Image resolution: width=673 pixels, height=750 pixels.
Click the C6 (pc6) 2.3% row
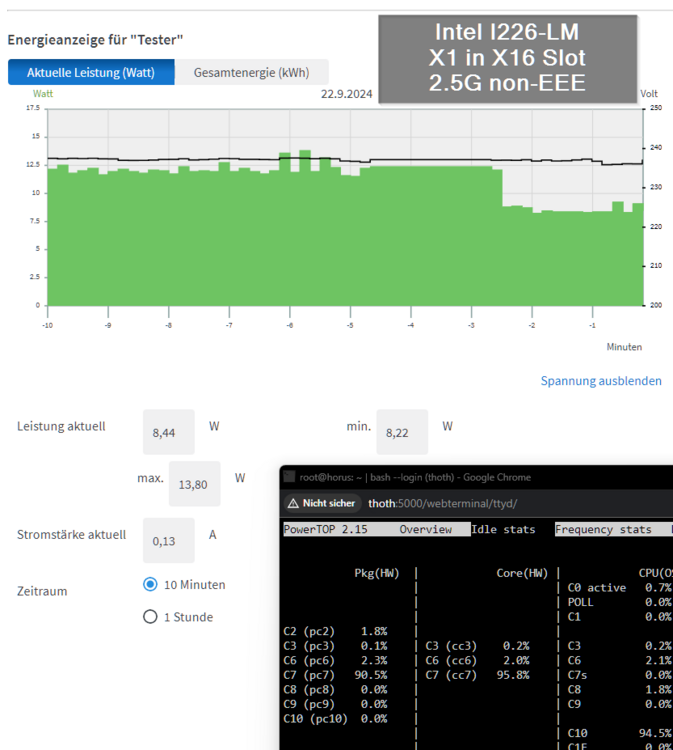point(335,661)
